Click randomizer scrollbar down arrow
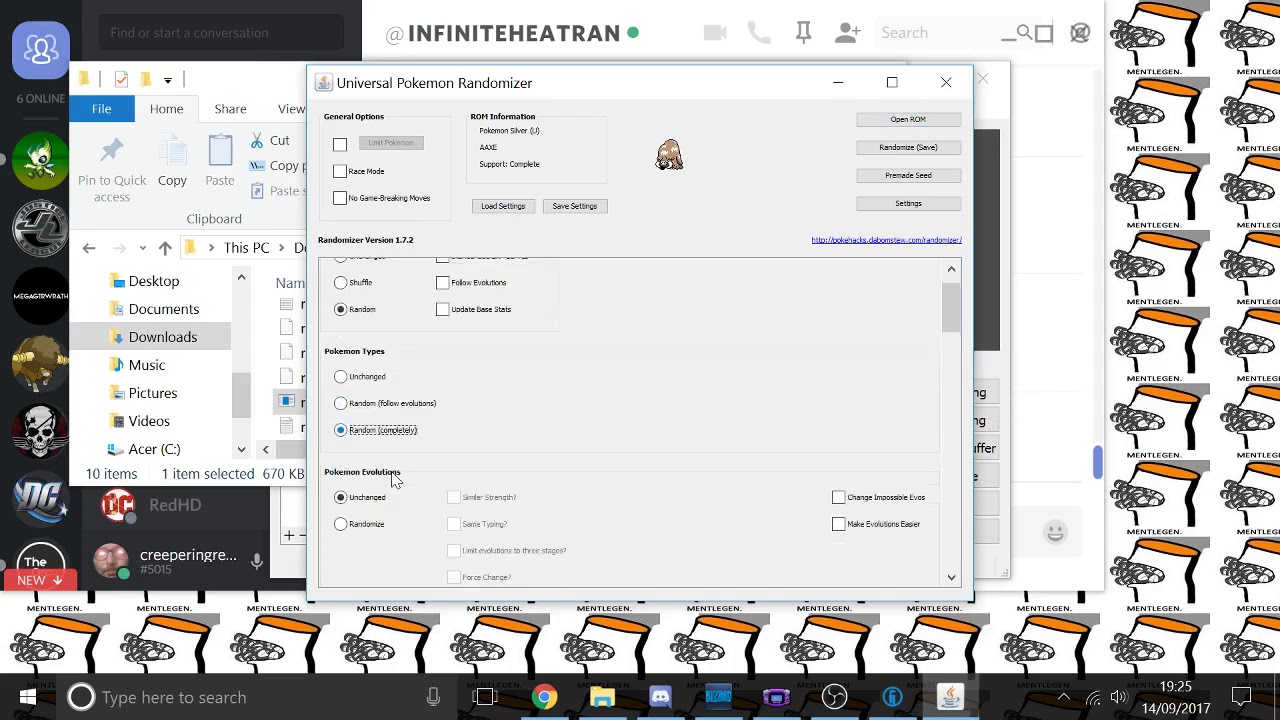The width and height of the screenshot is (1280, 720). click(x=951, y=577)
